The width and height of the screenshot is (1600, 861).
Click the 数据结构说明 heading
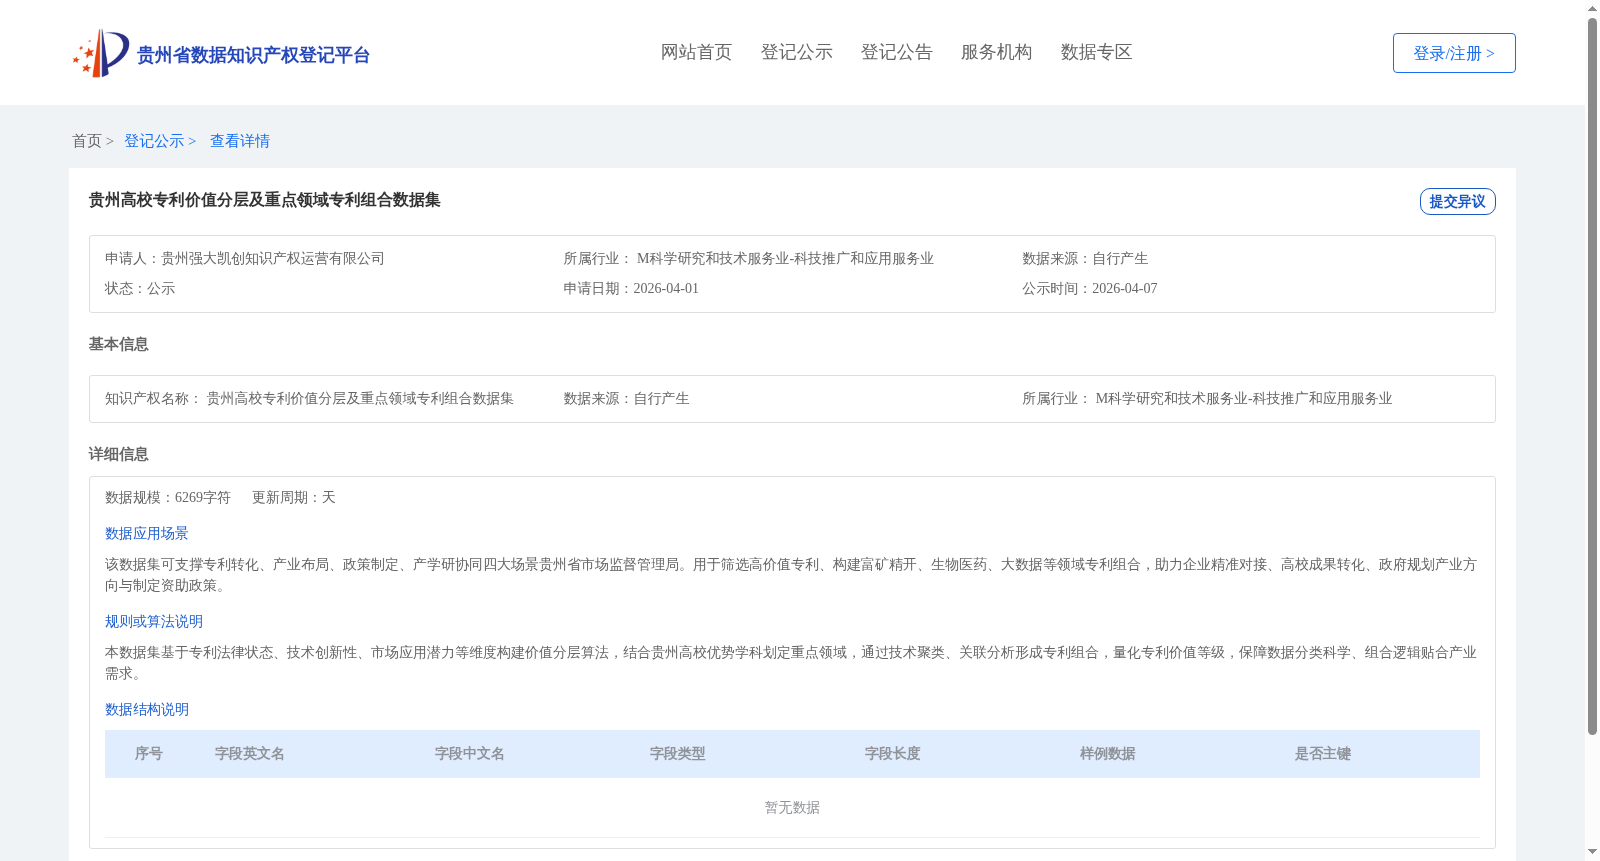coord(147,709)
